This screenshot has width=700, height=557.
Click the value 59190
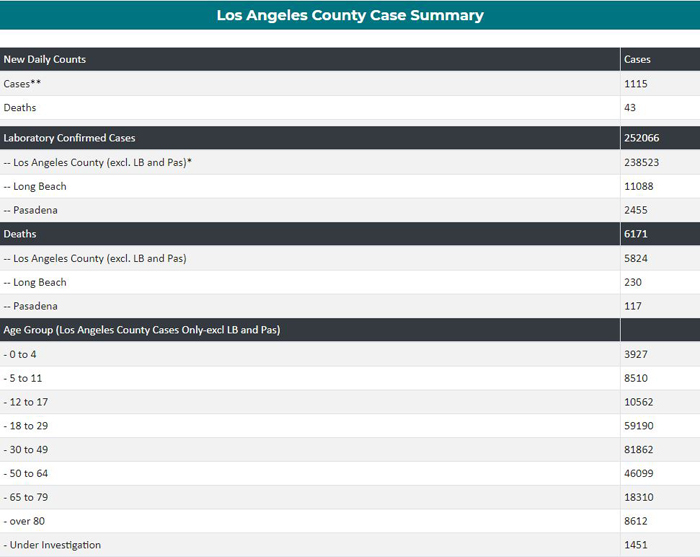coord(638,426)
